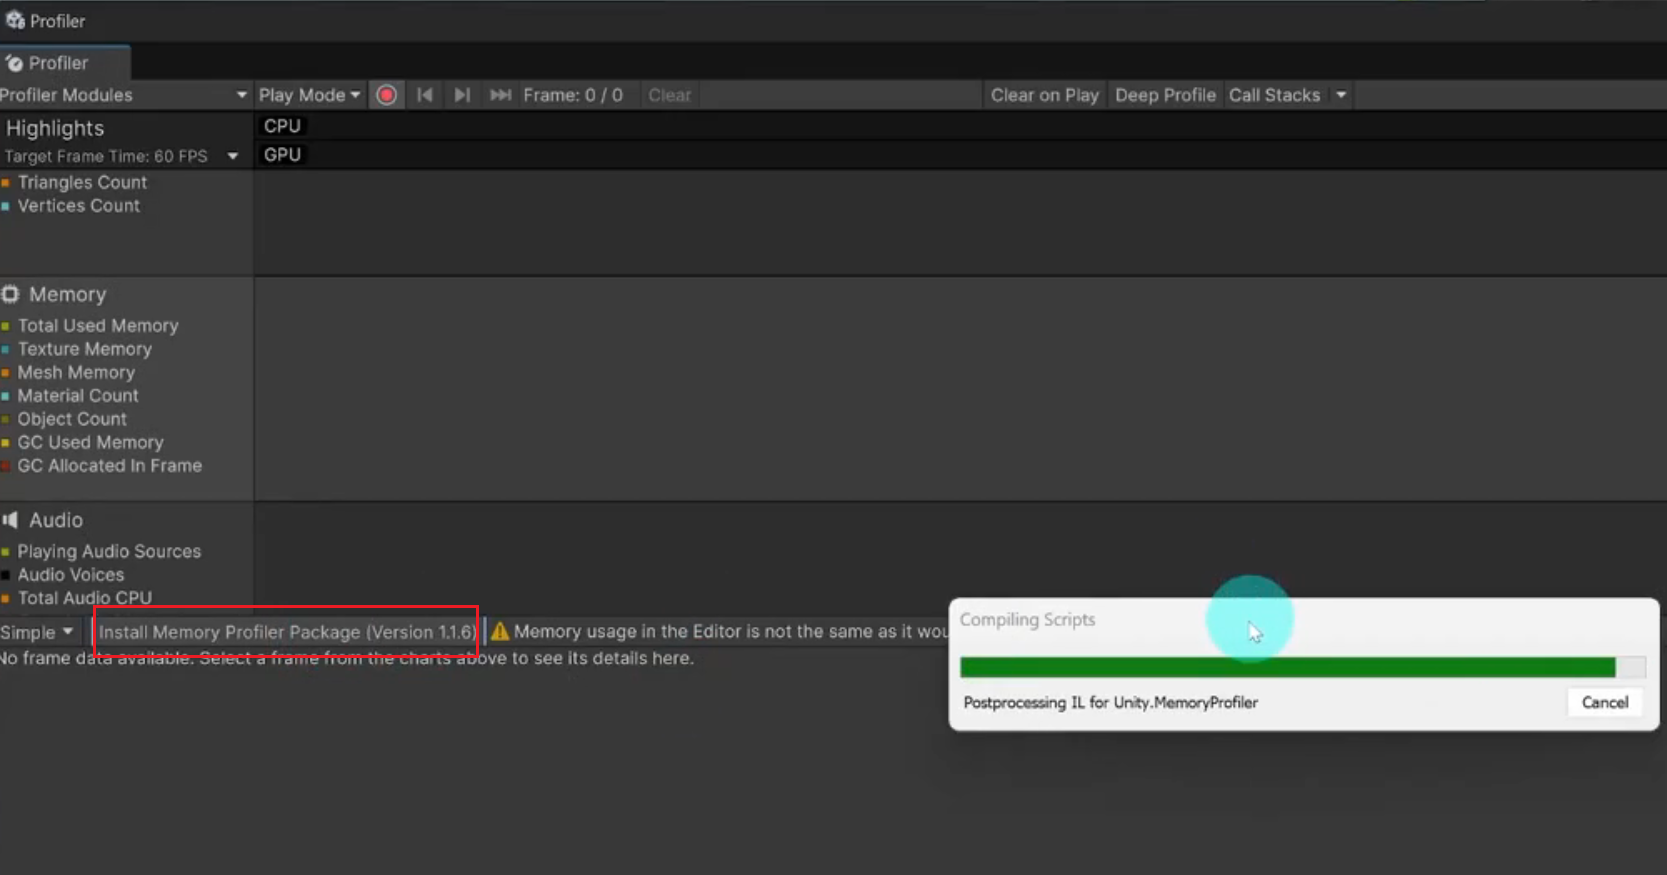Image resolution: width=1667 pixels, height=875 pixels.
Task: Enable Clear on Play option
Action: [x=1044, y=95]
